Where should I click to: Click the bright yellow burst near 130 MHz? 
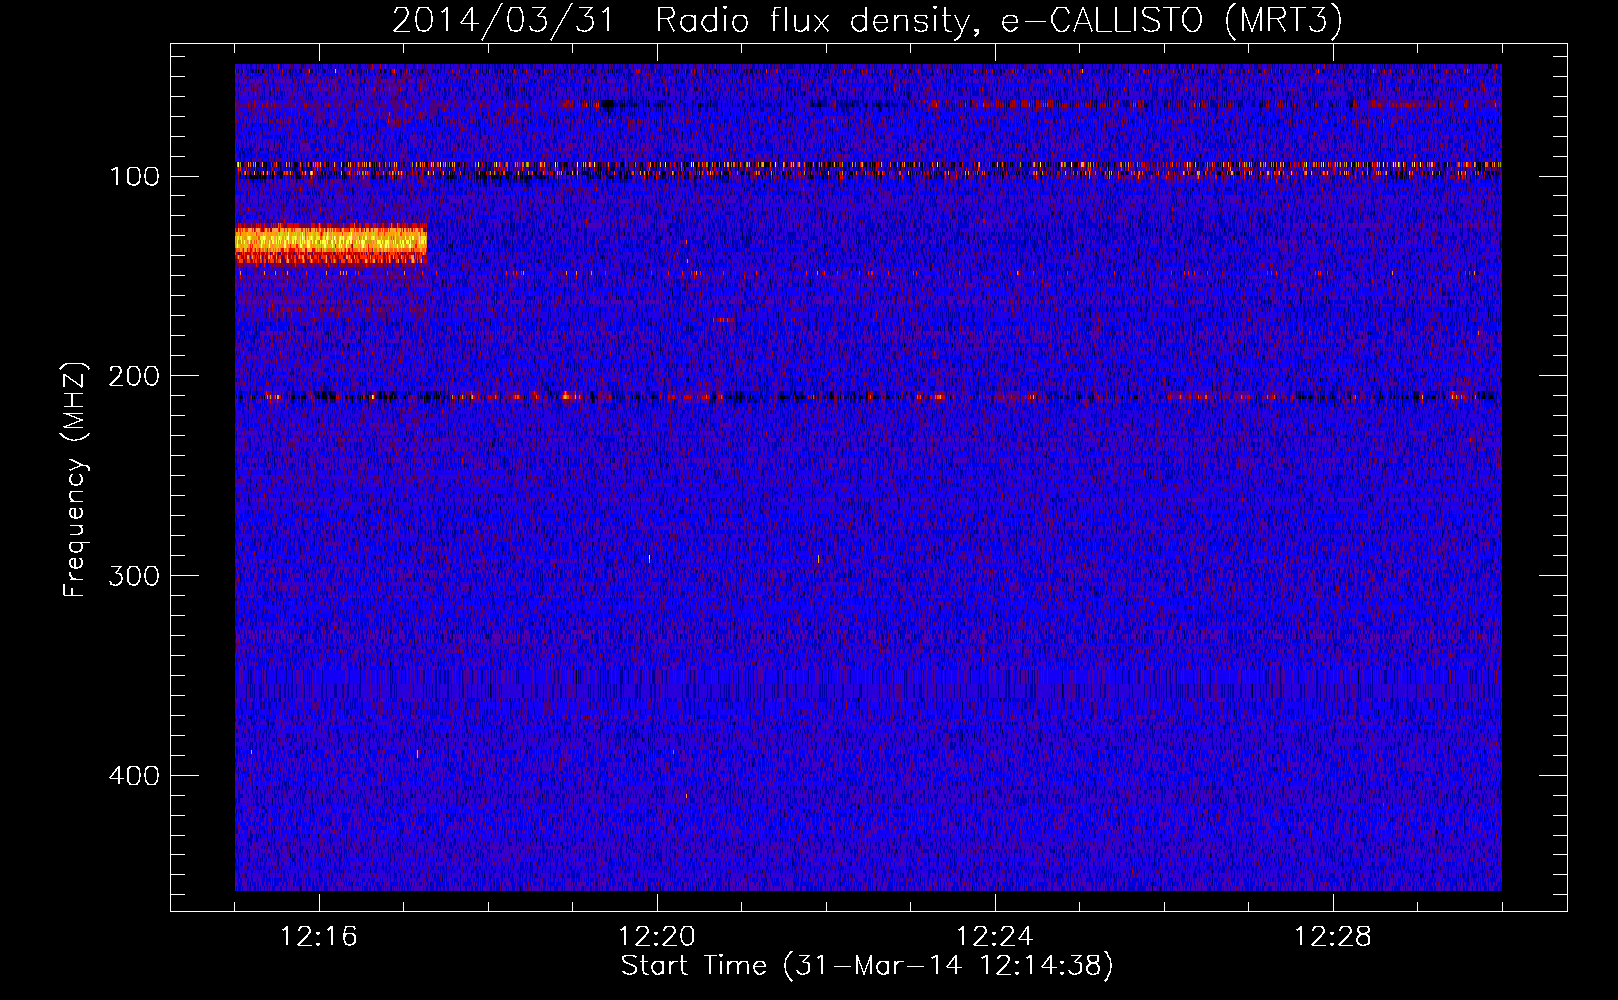331,243
